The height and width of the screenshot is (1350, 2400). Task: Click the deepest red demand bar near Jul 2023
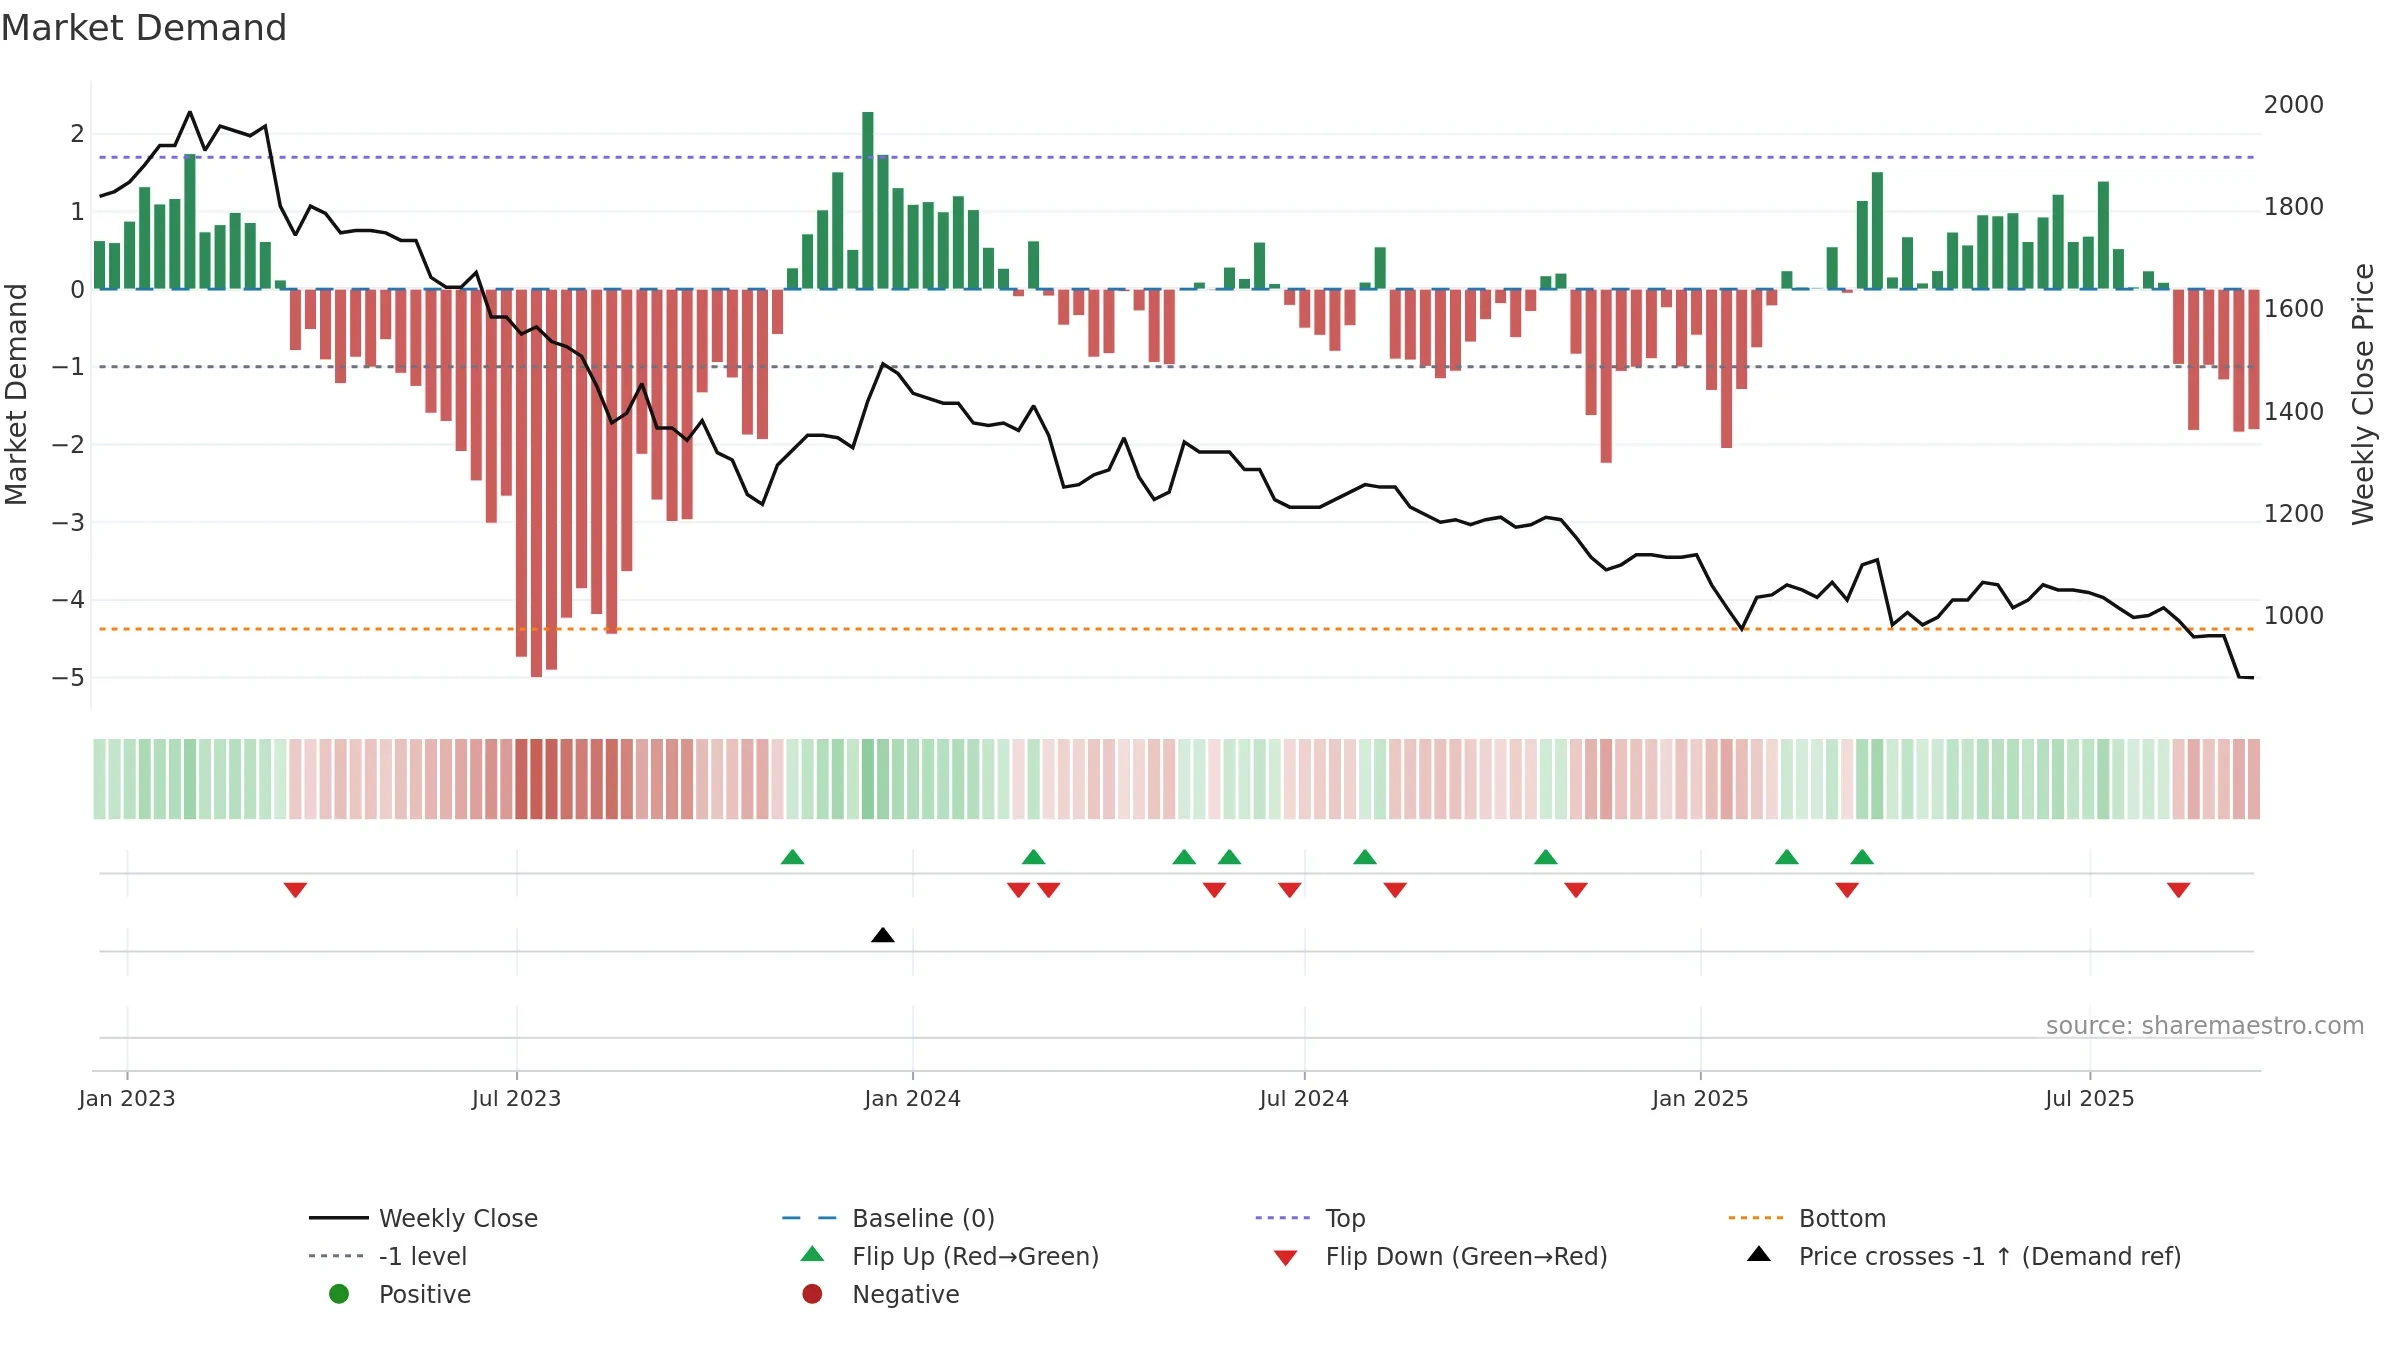[x=536, y=483]
